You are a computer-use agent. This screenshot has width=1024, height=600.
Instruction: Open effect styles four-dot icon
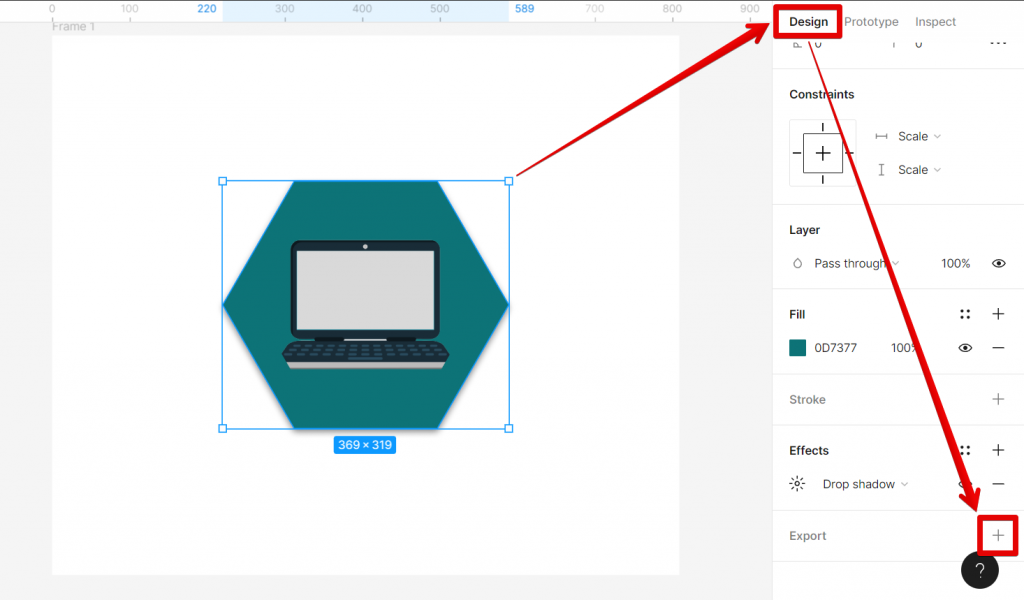(965, 450)
